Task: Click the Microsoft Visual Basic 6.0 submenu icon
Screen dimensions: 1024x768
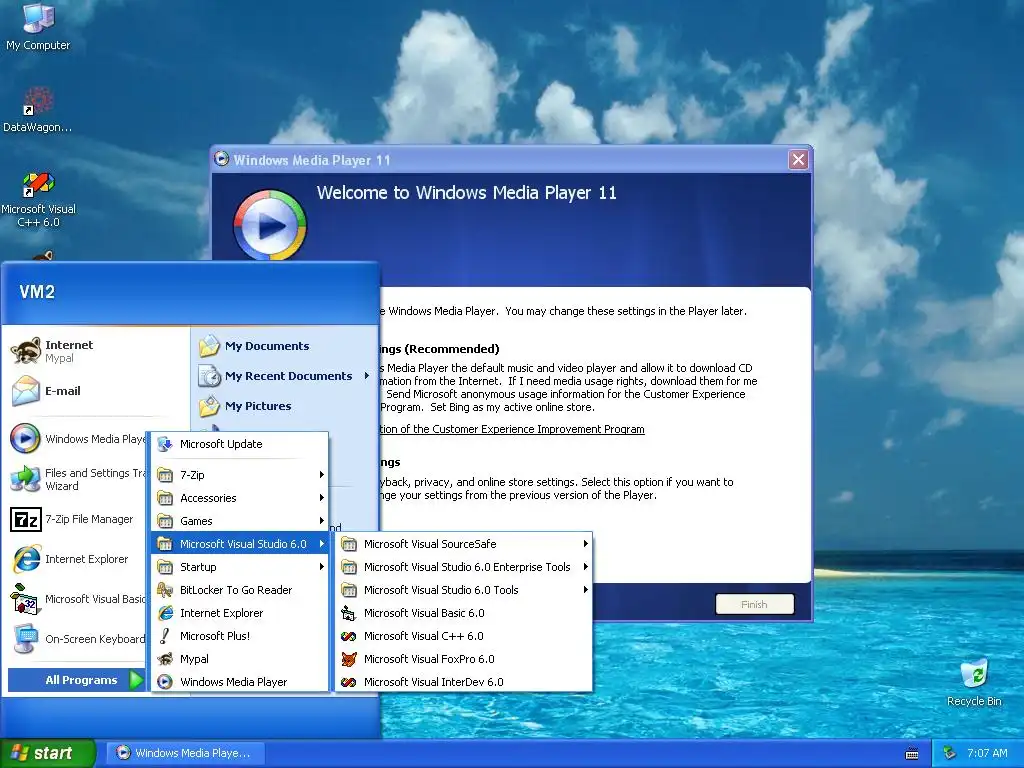Action: pos(349,613)
